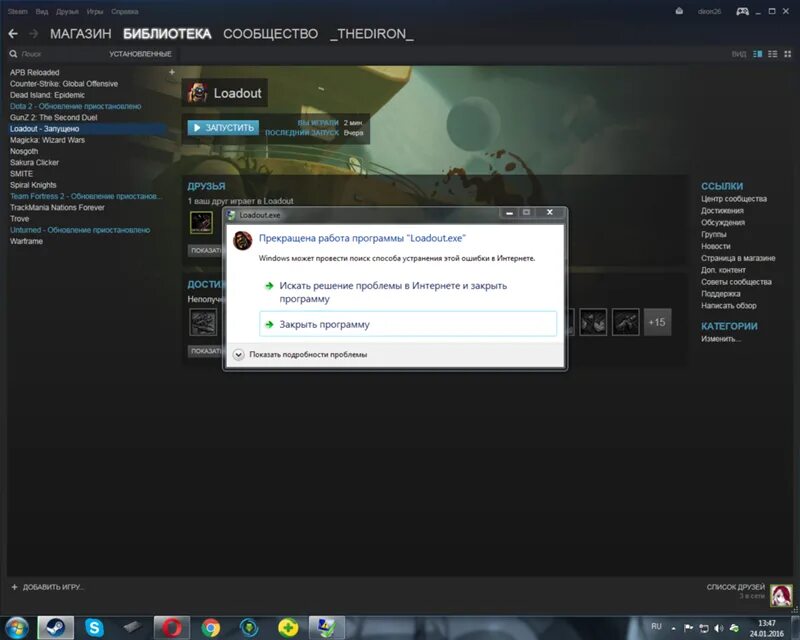The image size is (800, 640).
Task: Open Windows Start button
Action: [x=17, y=627]
